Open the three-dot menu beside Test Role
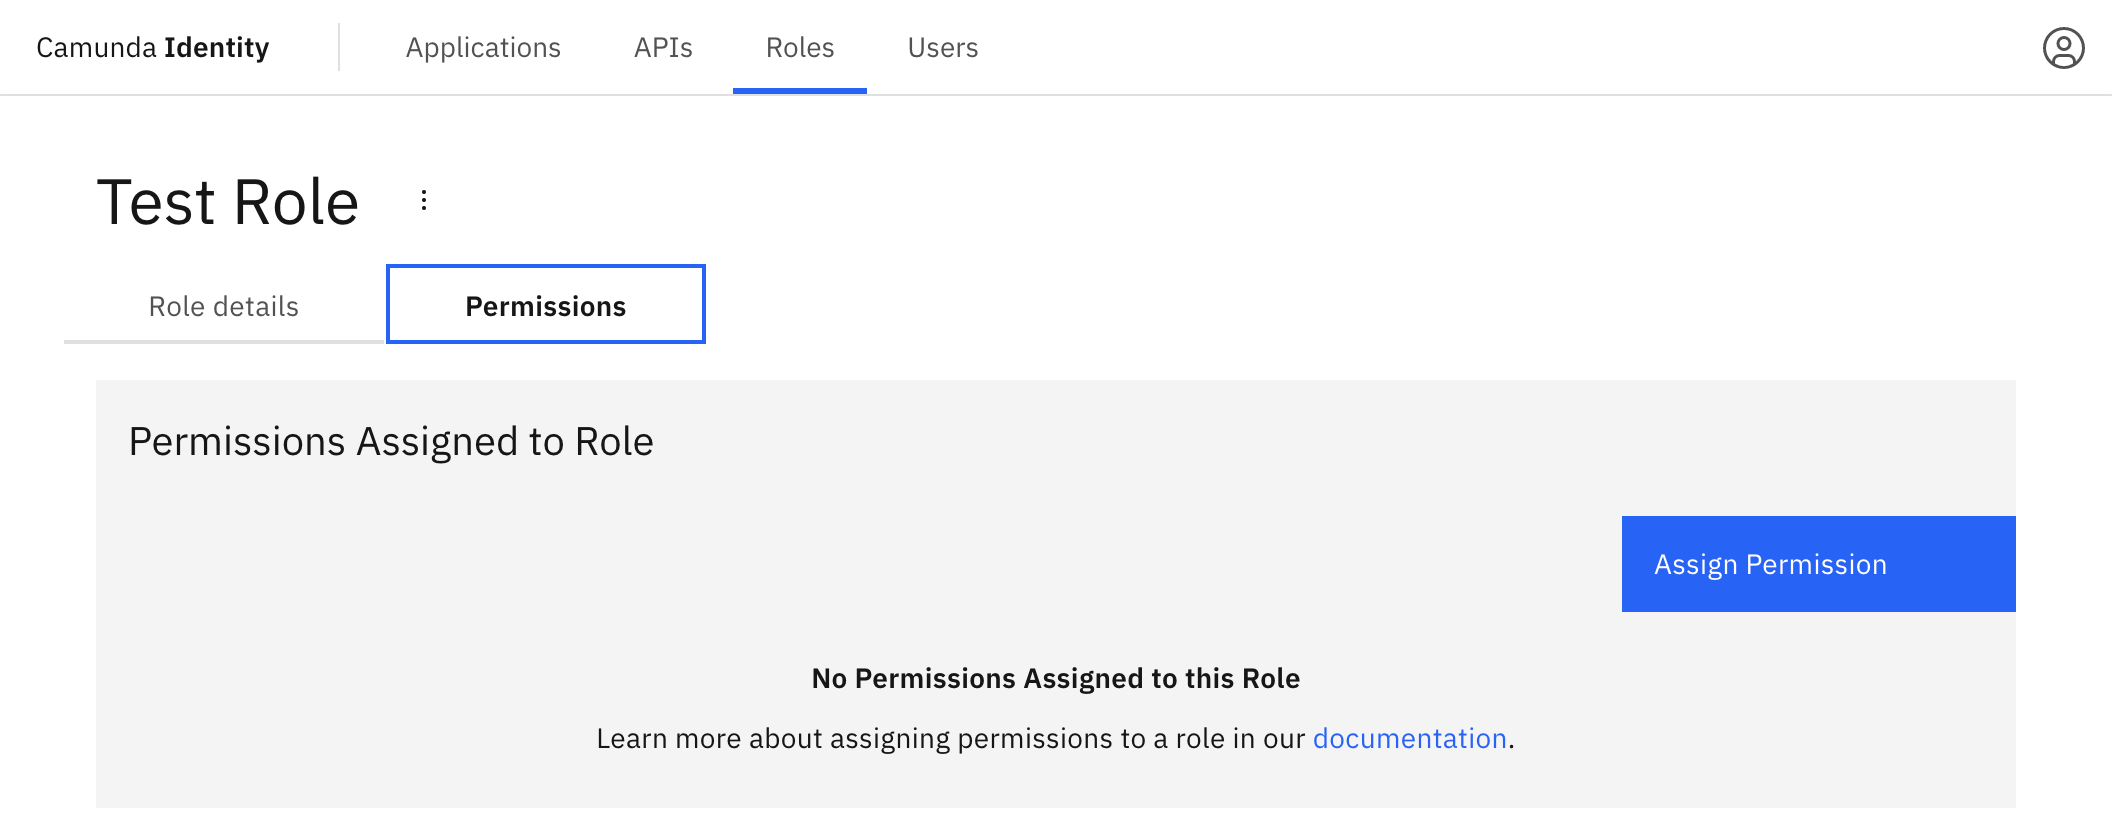2112x838 pixels. [424, 201]
